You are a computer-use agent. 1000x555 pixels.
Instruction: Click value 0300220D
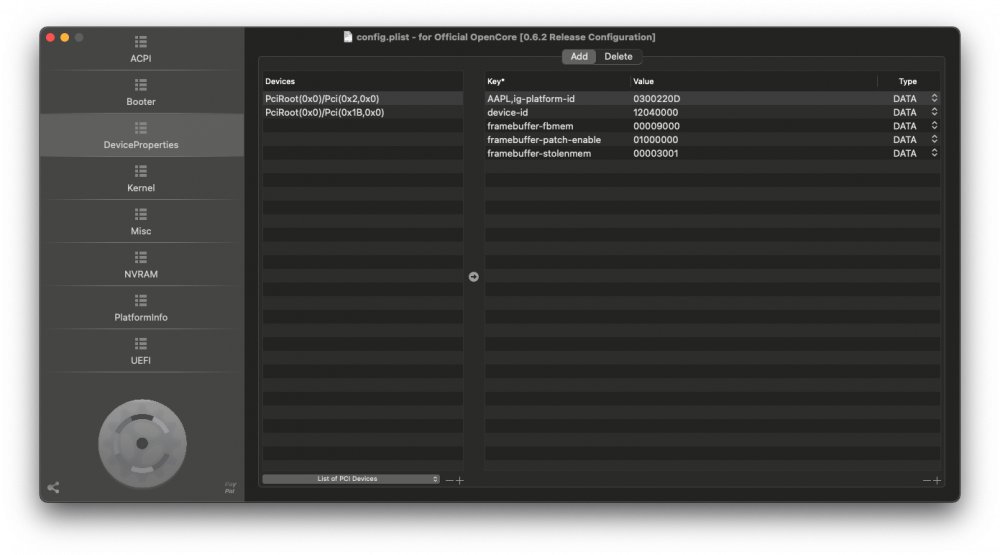(656, 98)
